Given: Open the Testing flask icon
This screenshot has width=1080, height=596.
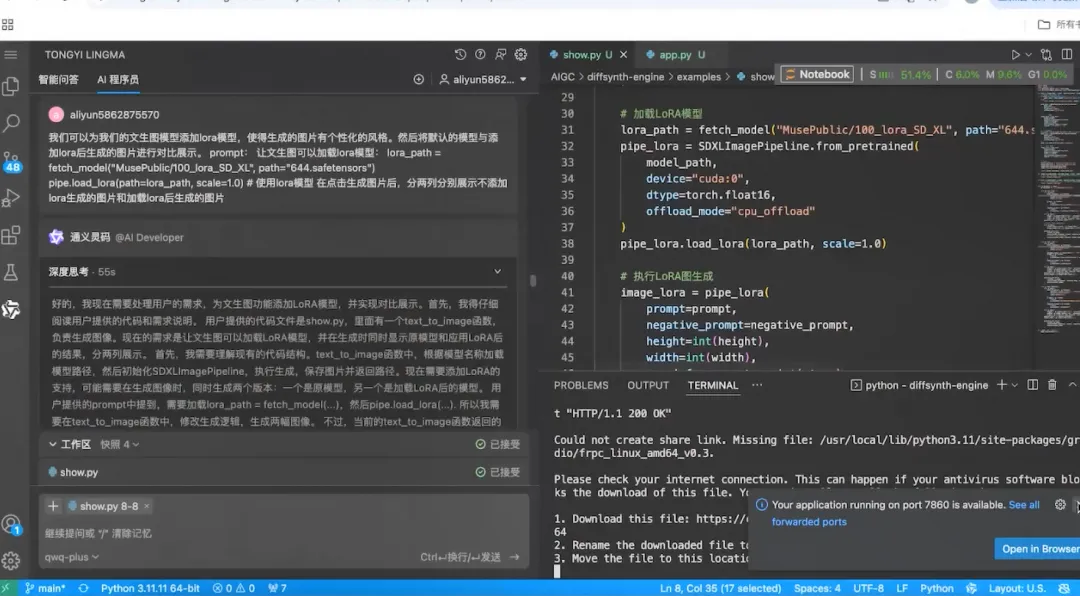Looking at the screenshot, I should (11, 272).
